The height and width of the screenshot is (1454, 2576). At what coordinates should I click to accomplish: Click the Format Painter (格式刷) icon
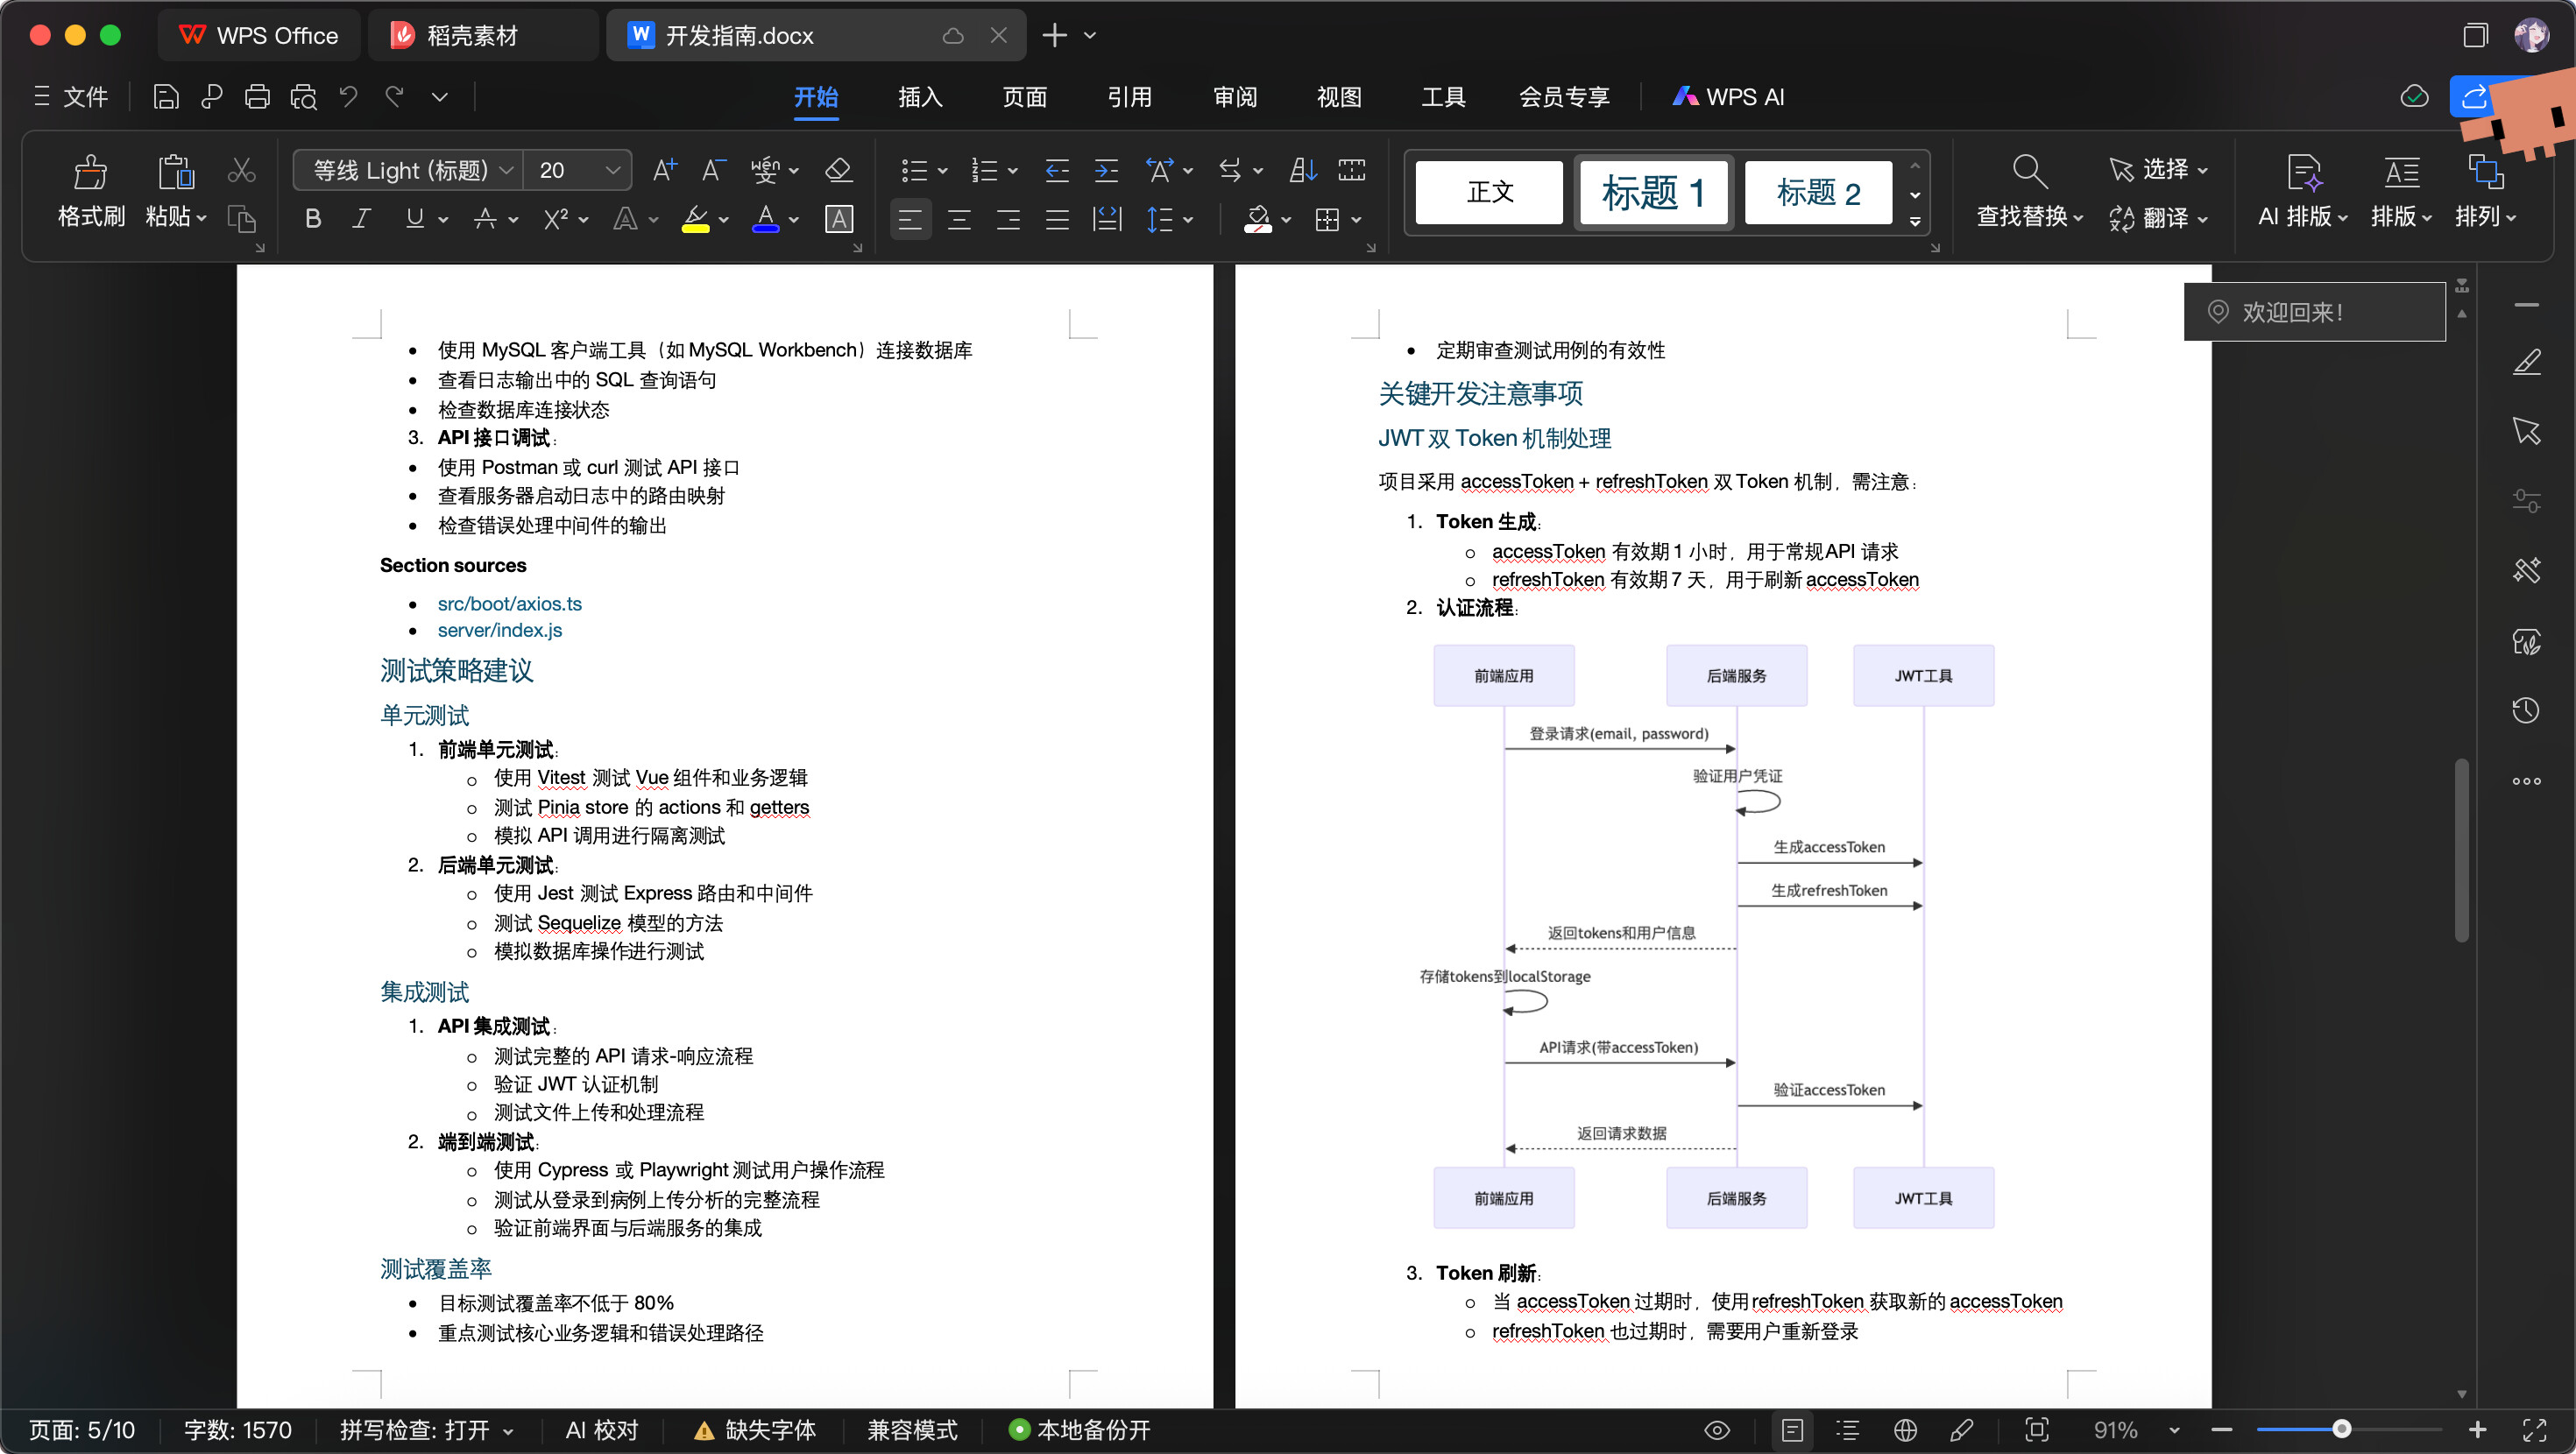pos(90,172)
